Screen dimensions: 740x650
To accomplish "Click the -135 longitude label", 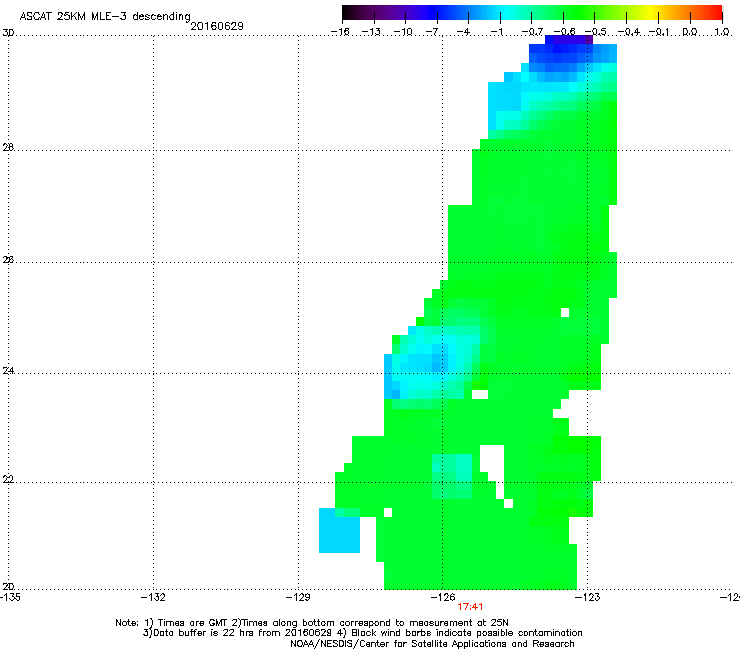I will (10, 597).
